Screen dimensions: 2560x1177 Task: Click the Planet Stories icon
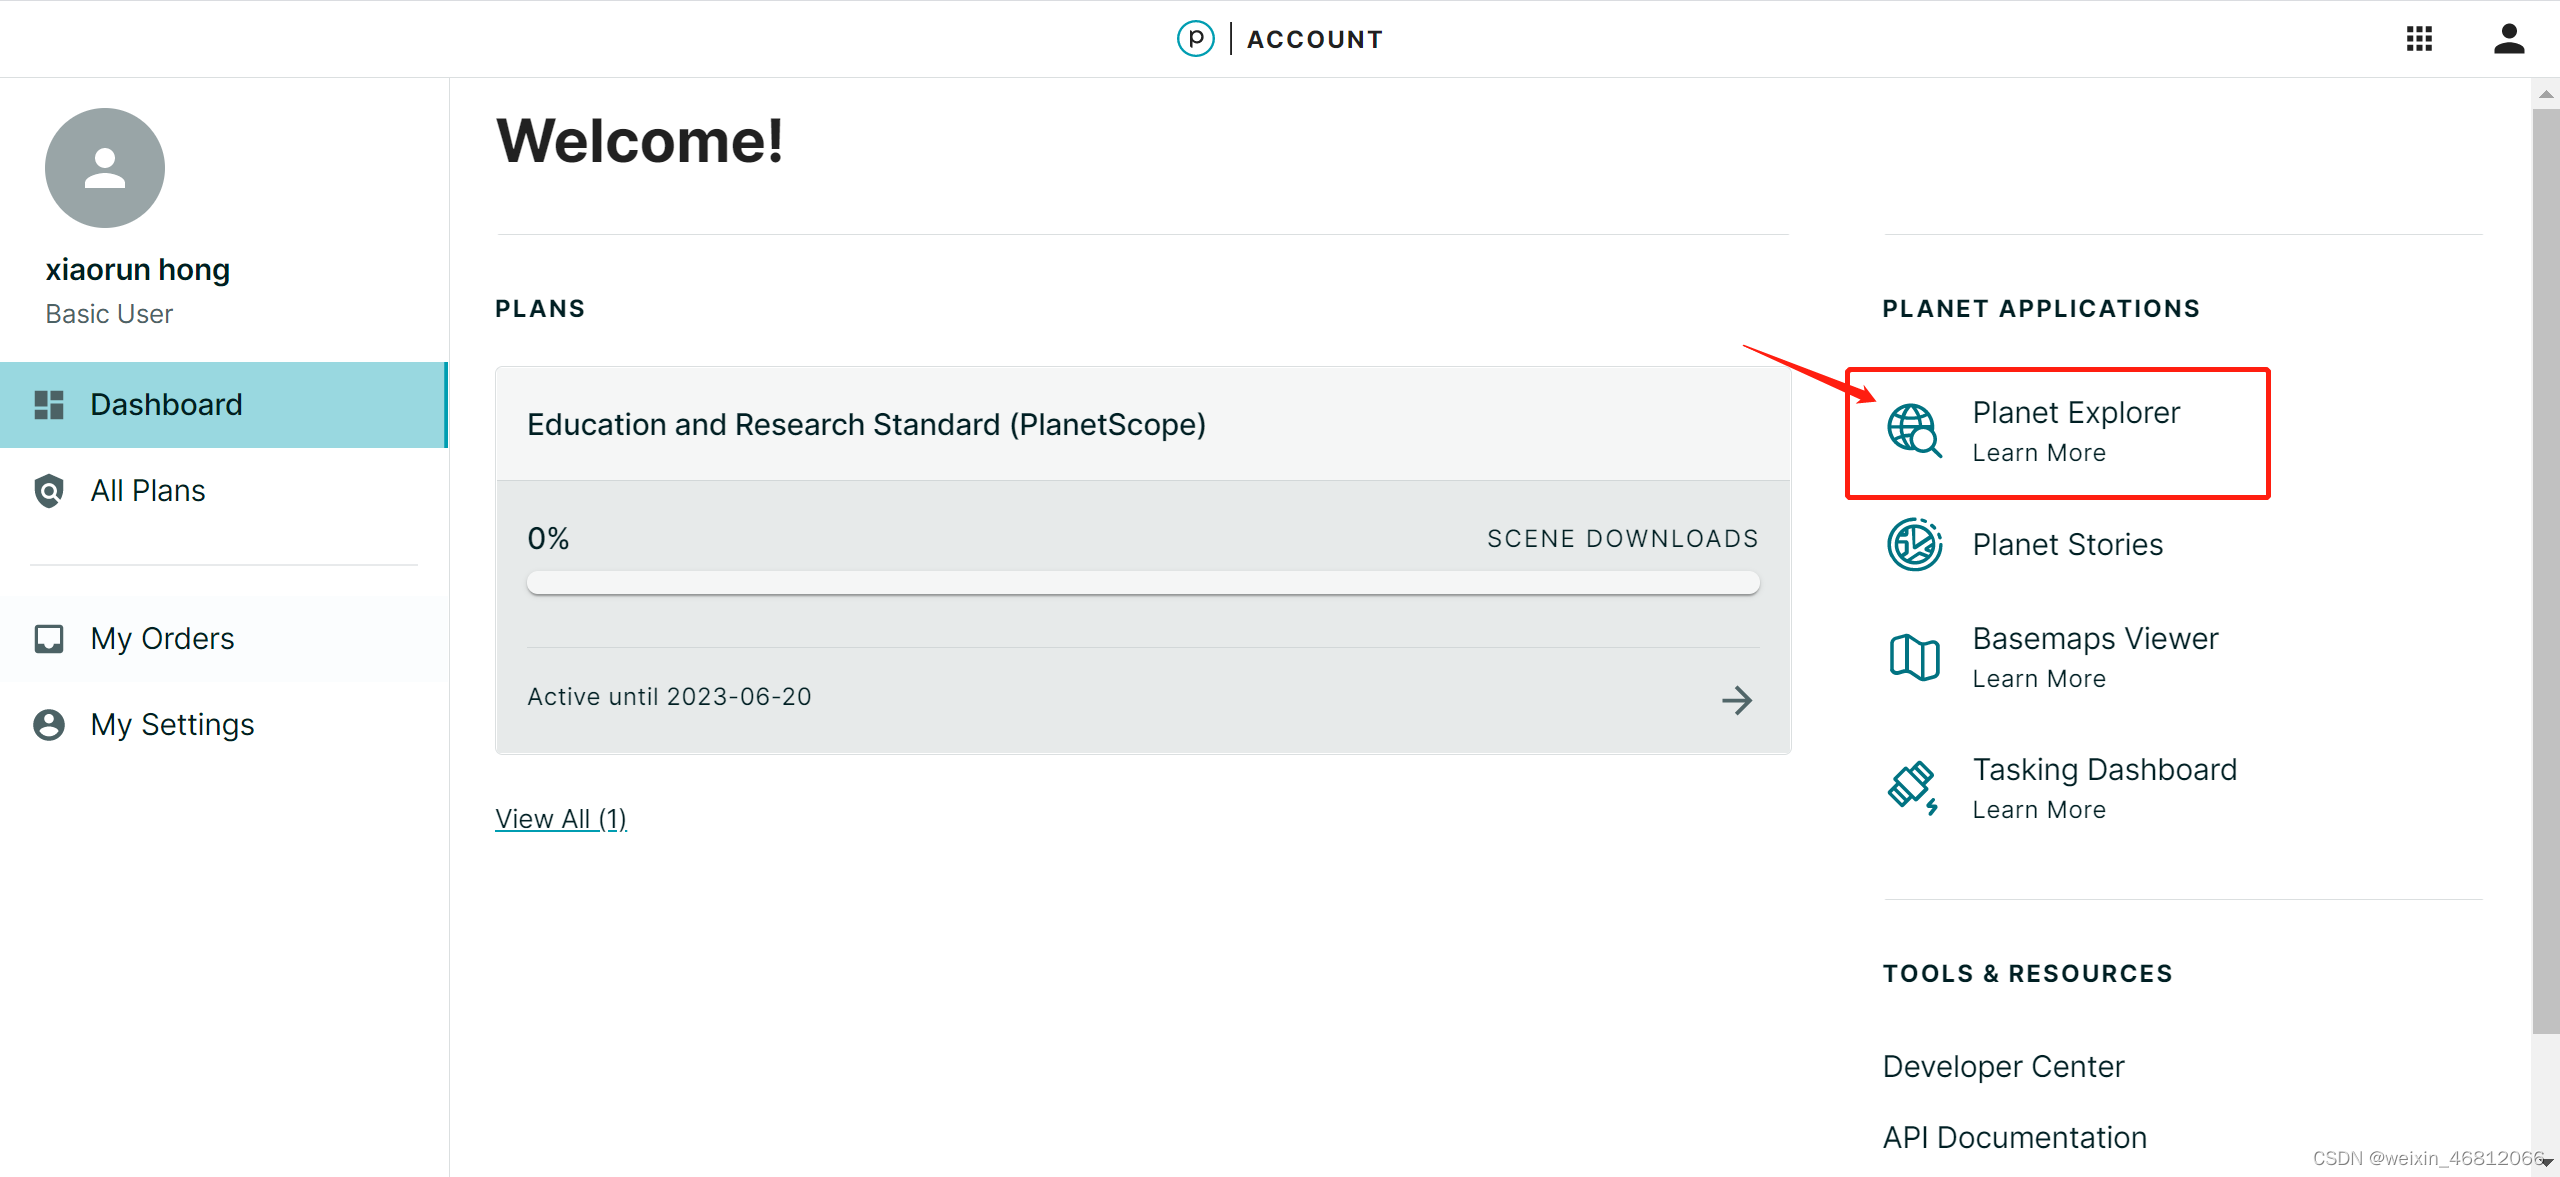(1914, 545)
